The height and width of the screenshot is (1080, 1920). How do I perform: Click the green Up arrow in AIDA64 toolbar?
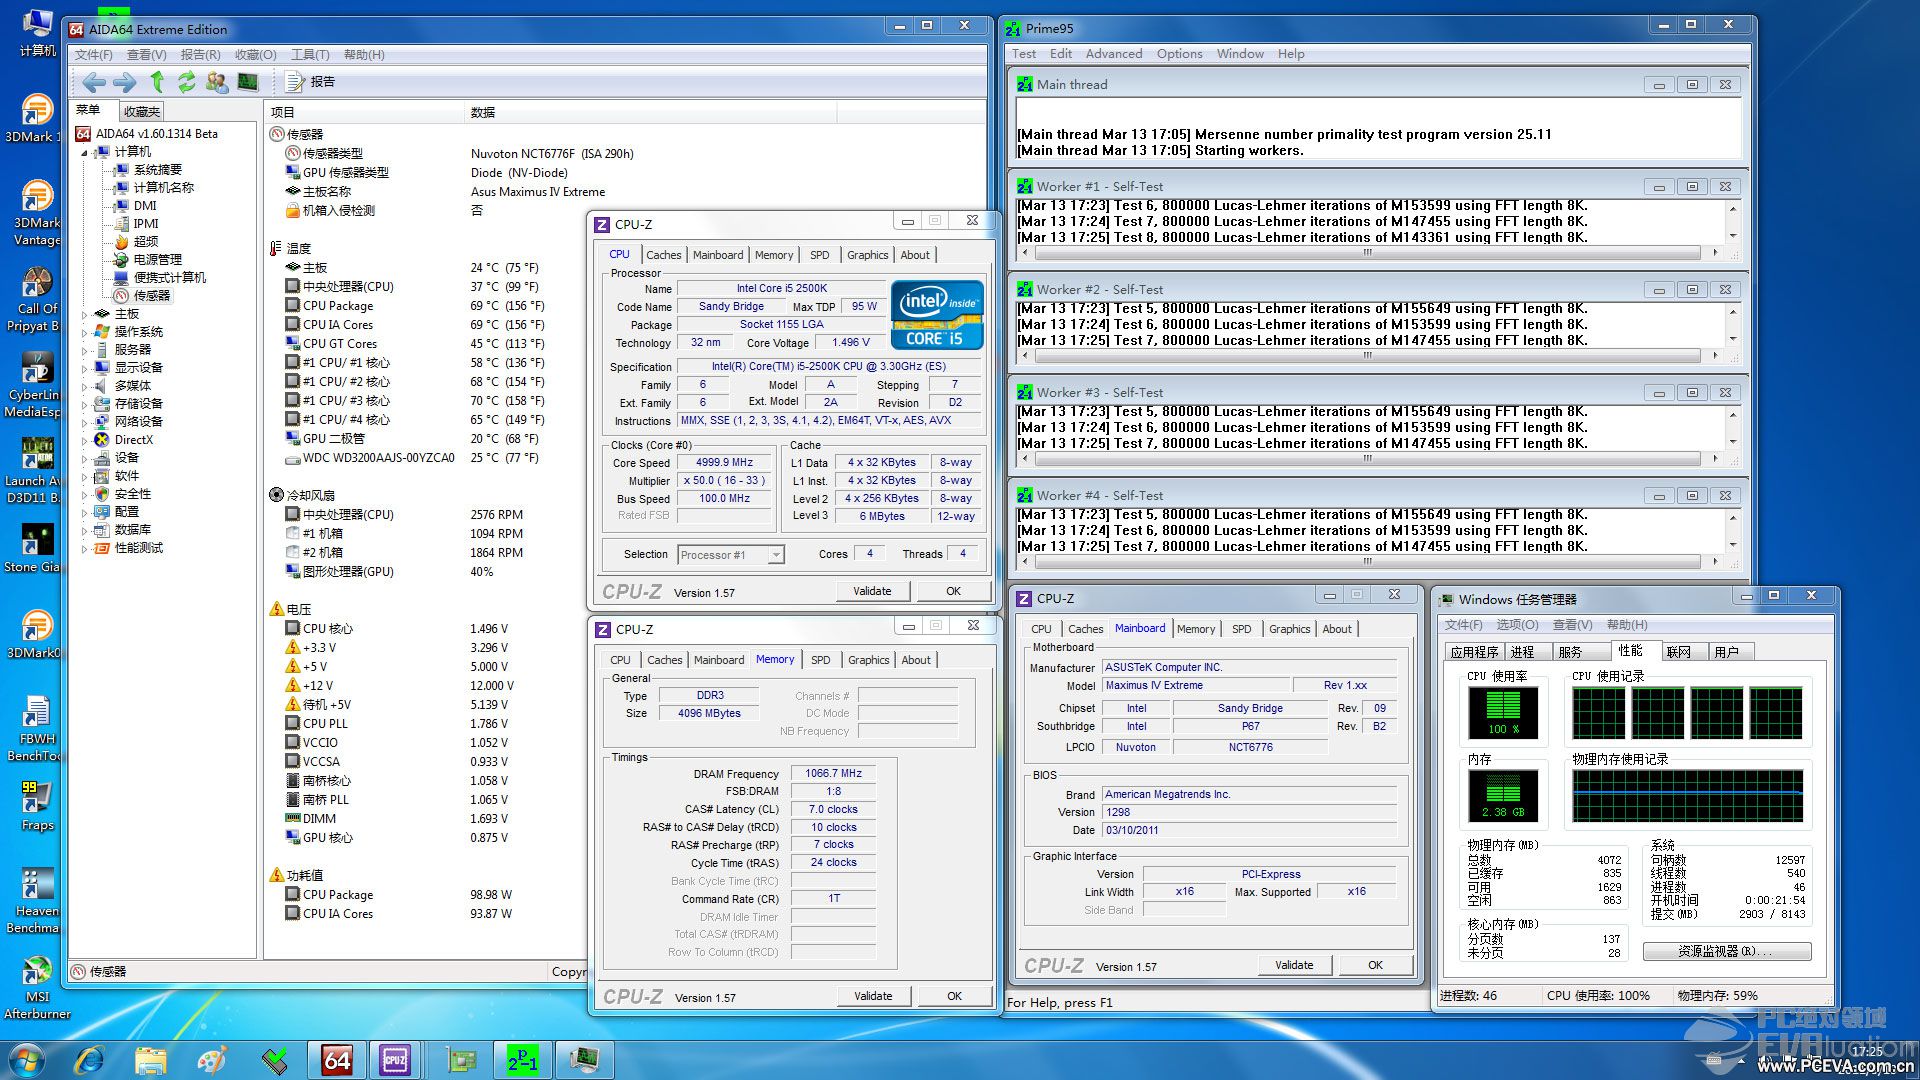pyautogui.click(x=157, y=82)
